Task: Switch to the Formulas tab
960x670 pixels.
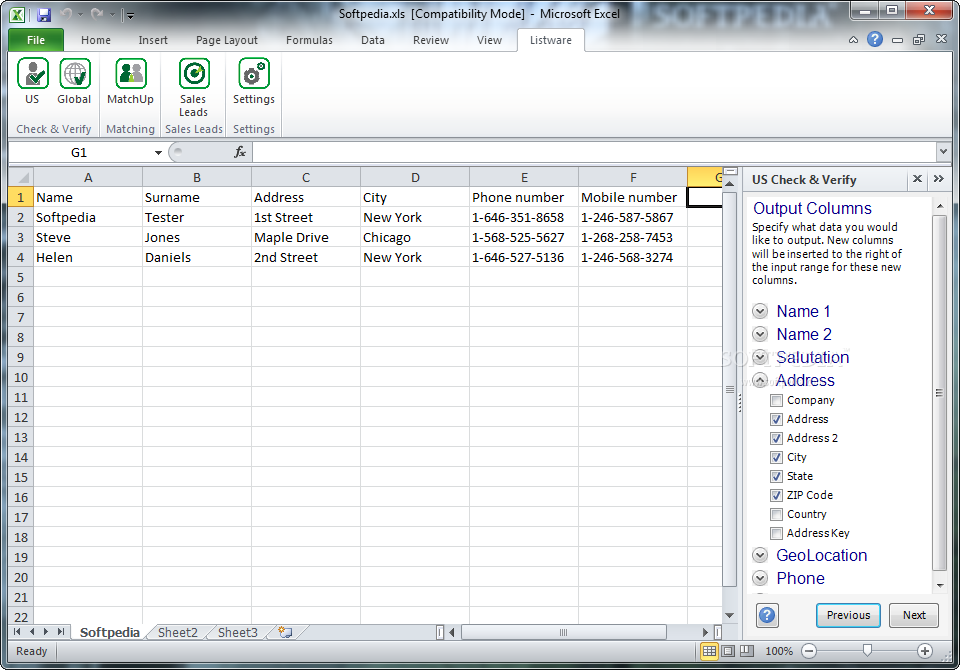Action: pos(309,40)
